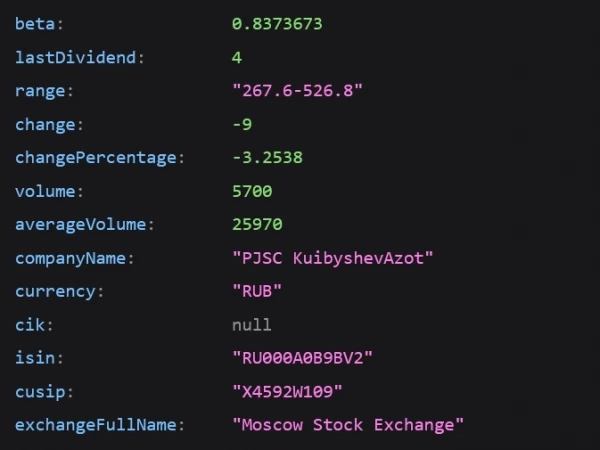
Task: Select the changePercentage value -3.2538
Action: tap(267, 158)
